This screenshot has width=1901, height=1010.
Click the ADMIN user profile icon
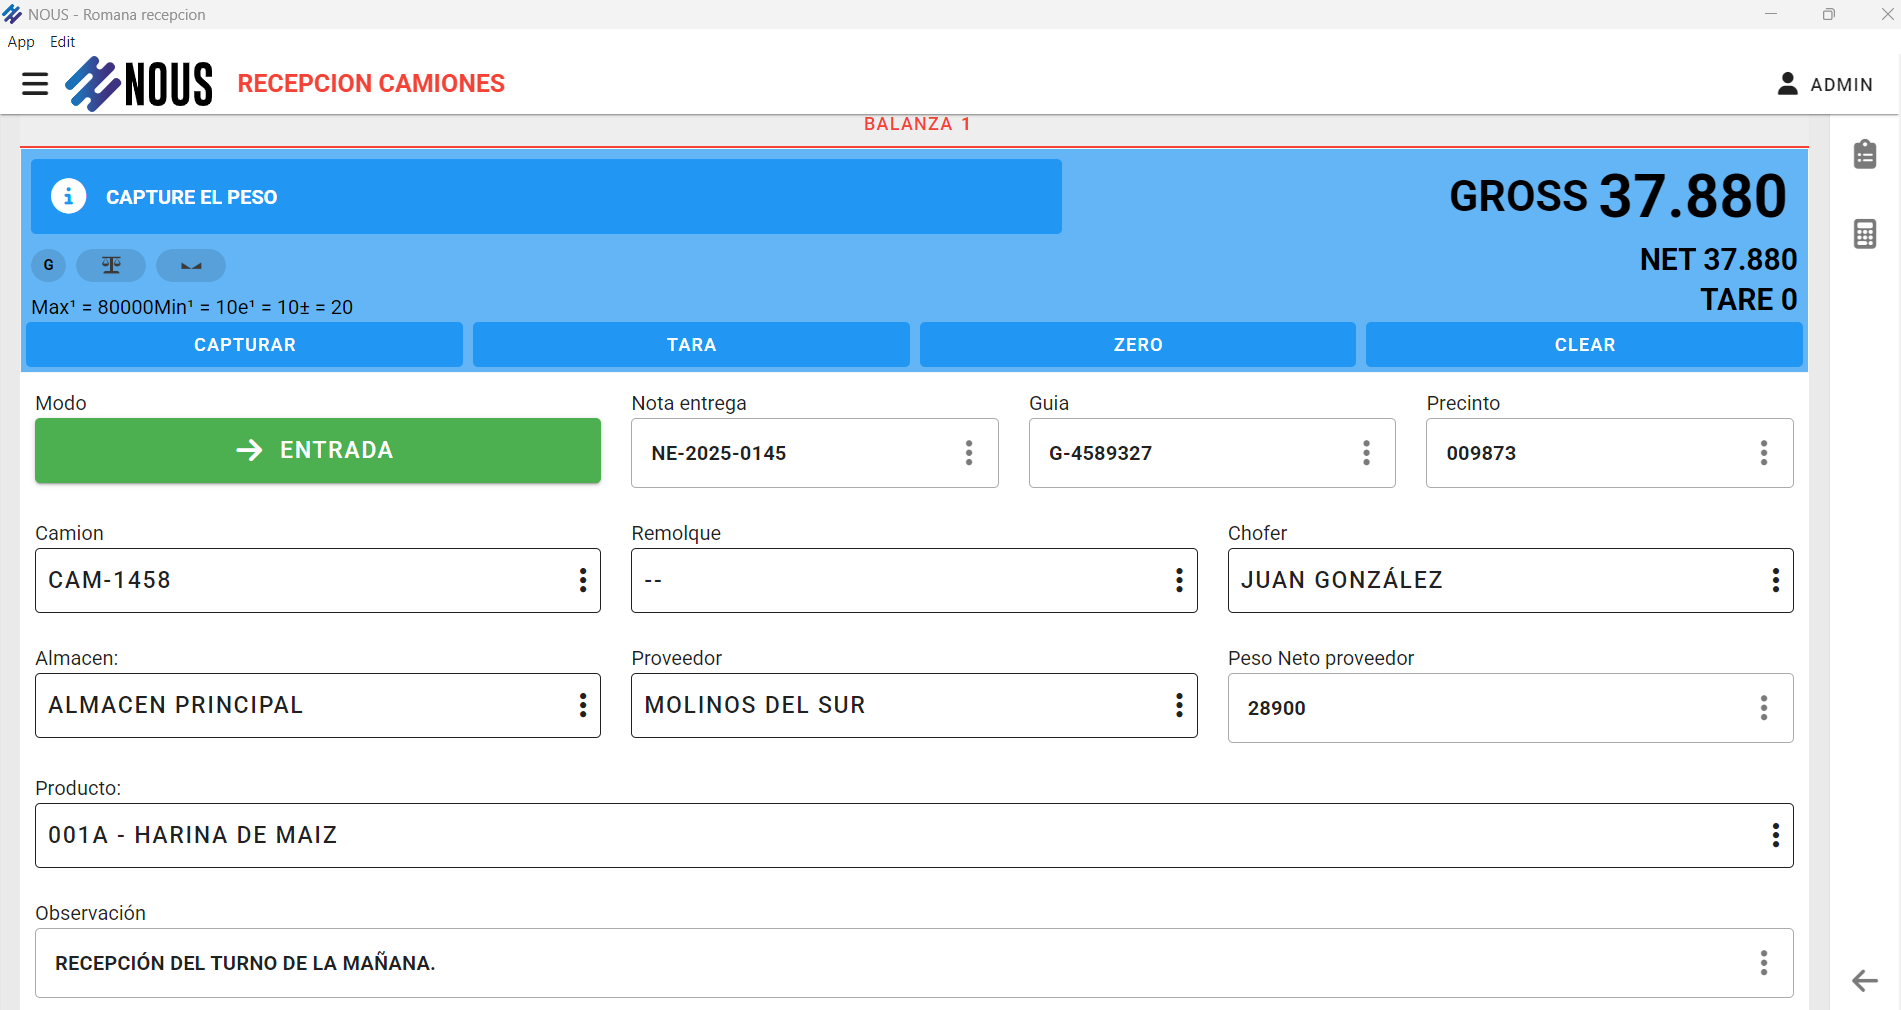point(1787,84)
